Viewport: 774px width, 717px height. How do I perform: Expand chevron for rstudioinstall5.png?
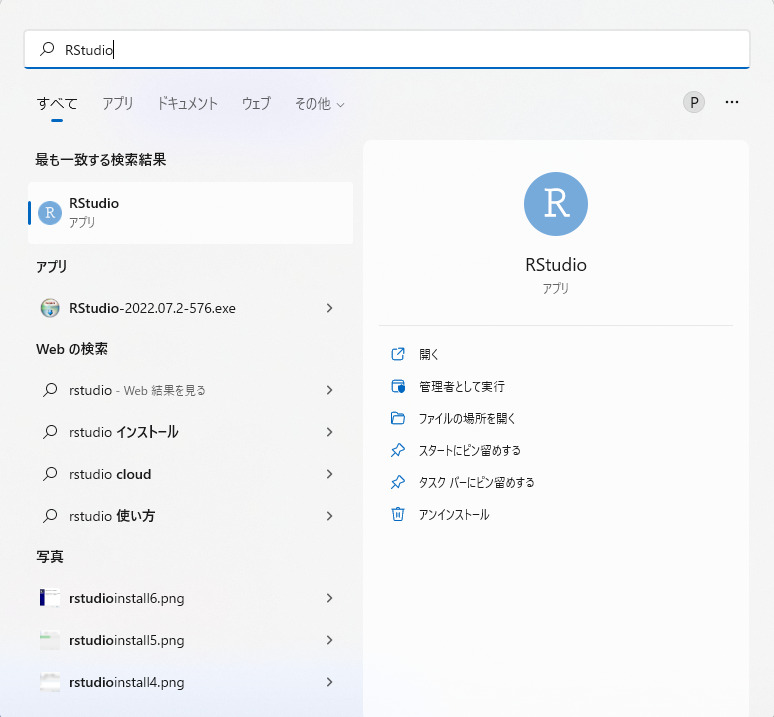click(x=329, y=640)
